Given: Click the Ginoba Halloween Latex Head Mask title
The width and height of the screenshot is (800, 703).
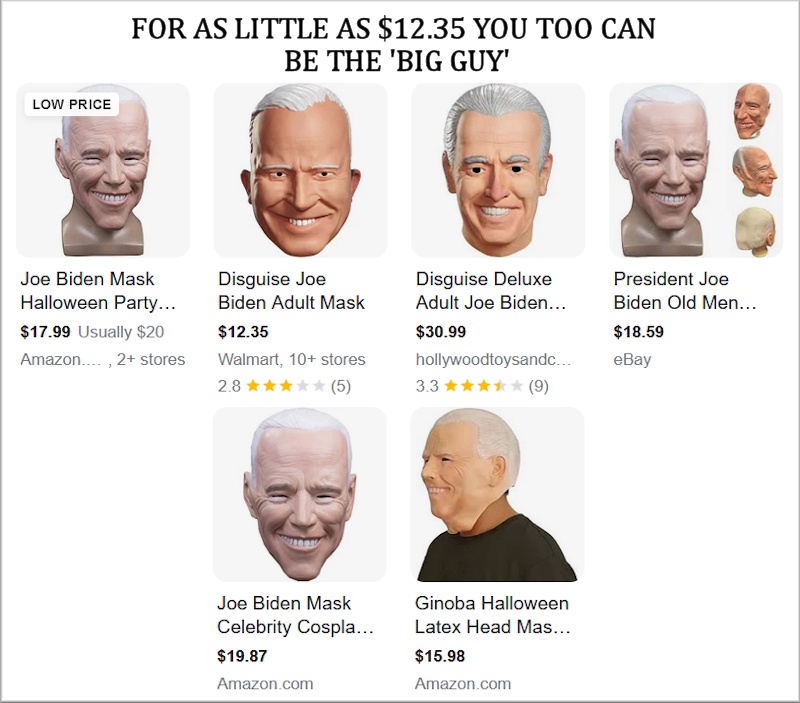Looking at the screenshot, I should click(x=492, y=615).
